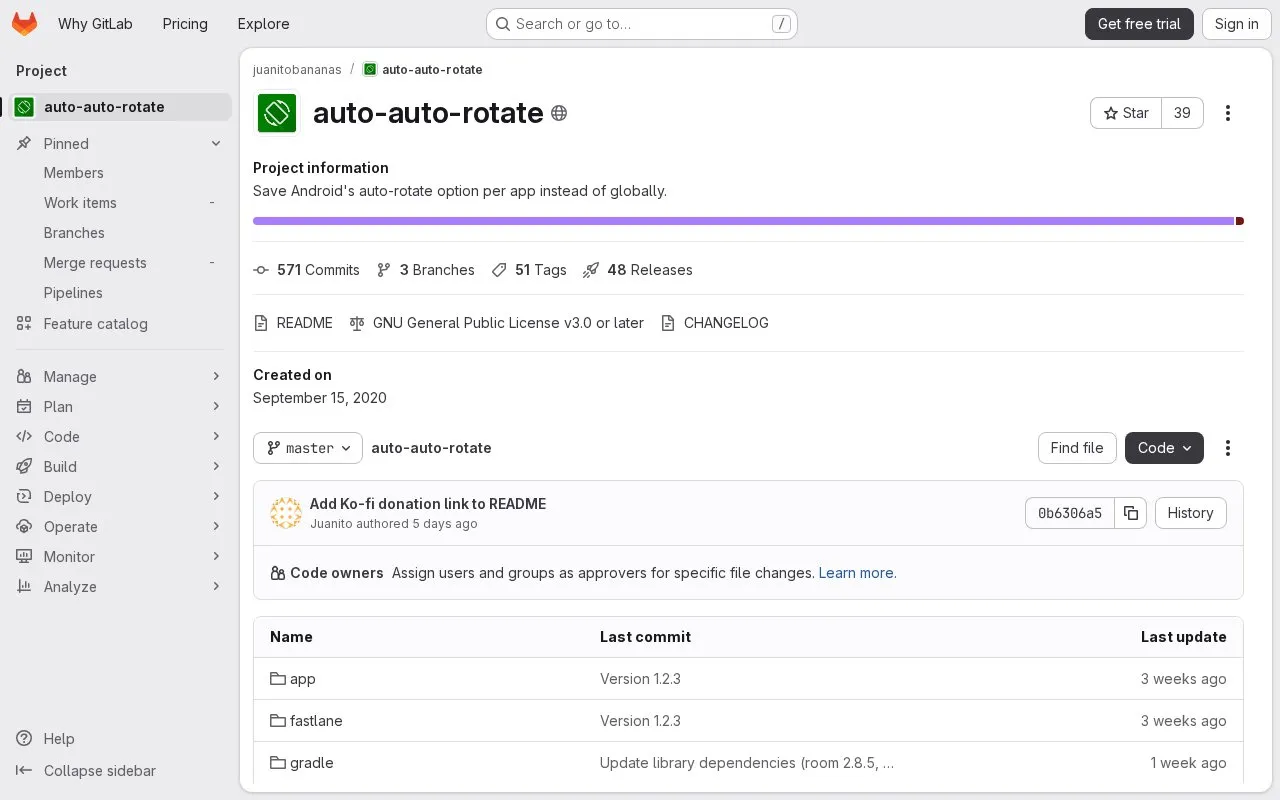The height and width of the screenshot is (800, 1280).
Task: Open the juanitobananas breadcrumb link
Action: [297, 70]
